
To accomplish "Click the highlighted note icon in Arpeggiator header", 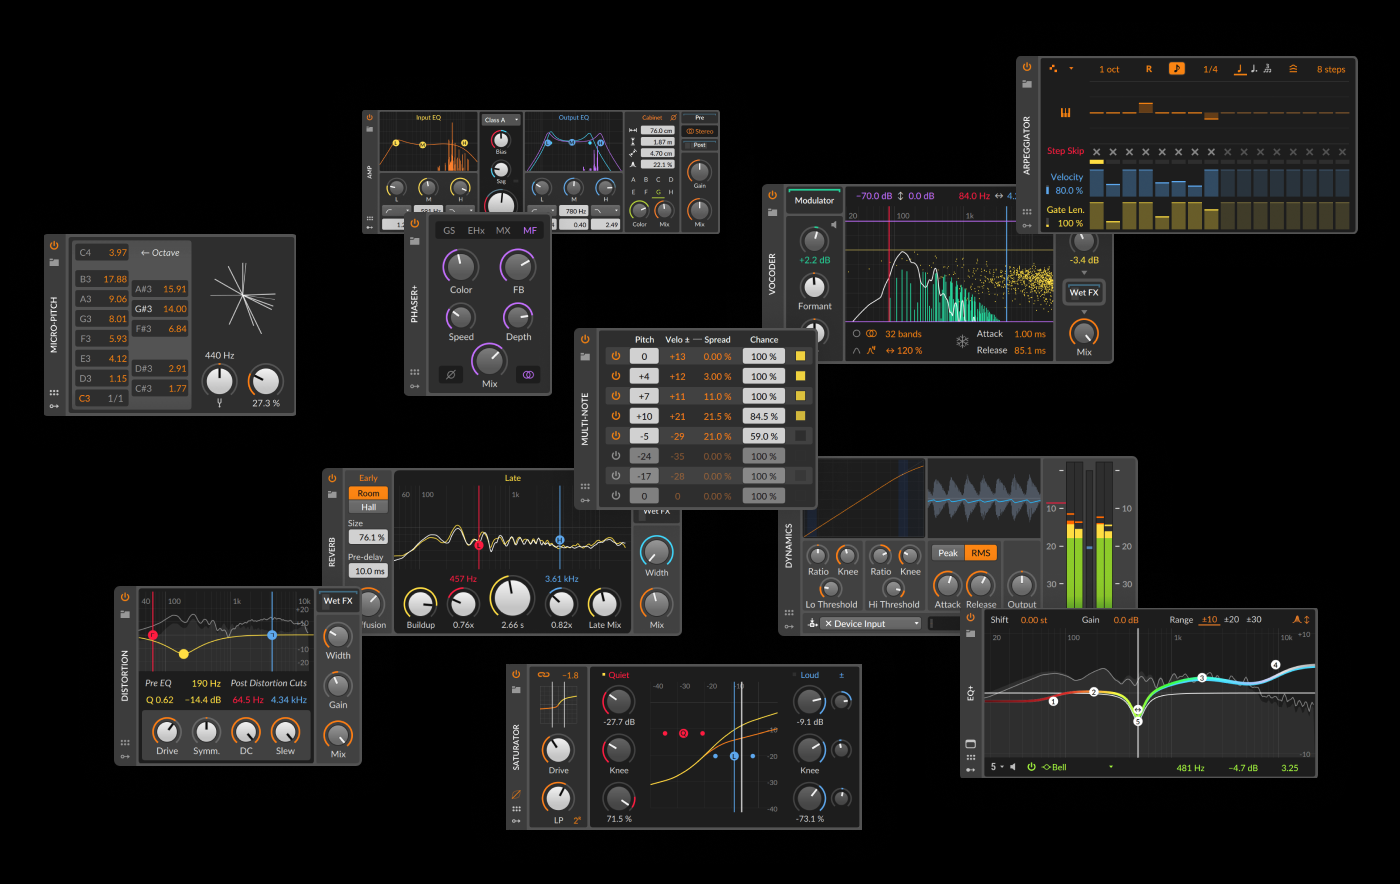I will click(x=1177, y=69).
